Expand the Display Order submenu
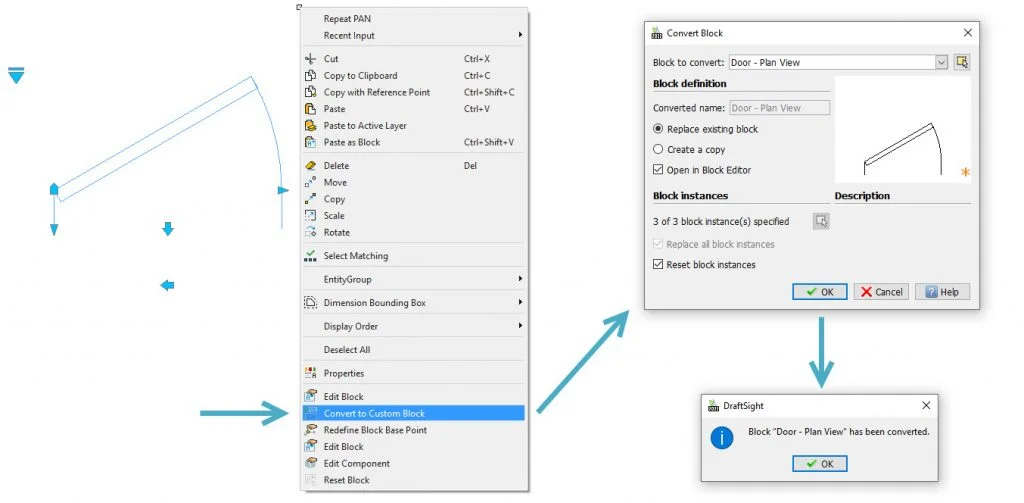This screenshot has height=503, width=1024. [420, 326]
